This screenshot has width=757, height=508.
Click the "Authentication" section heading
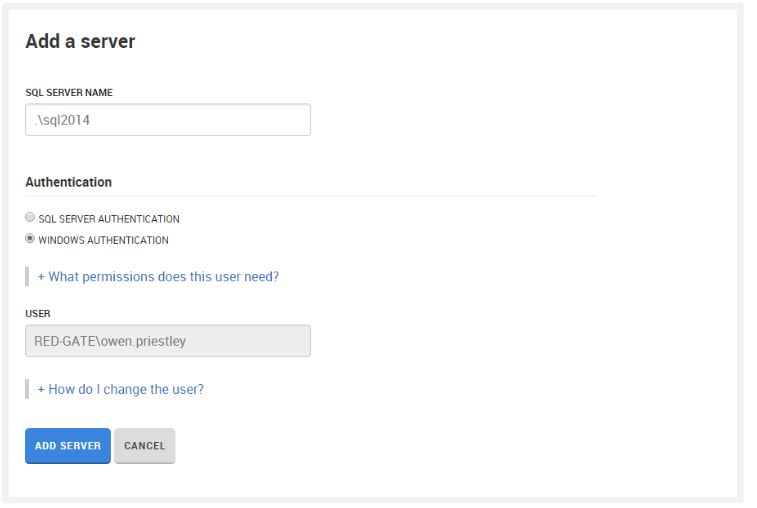(68, 183)
